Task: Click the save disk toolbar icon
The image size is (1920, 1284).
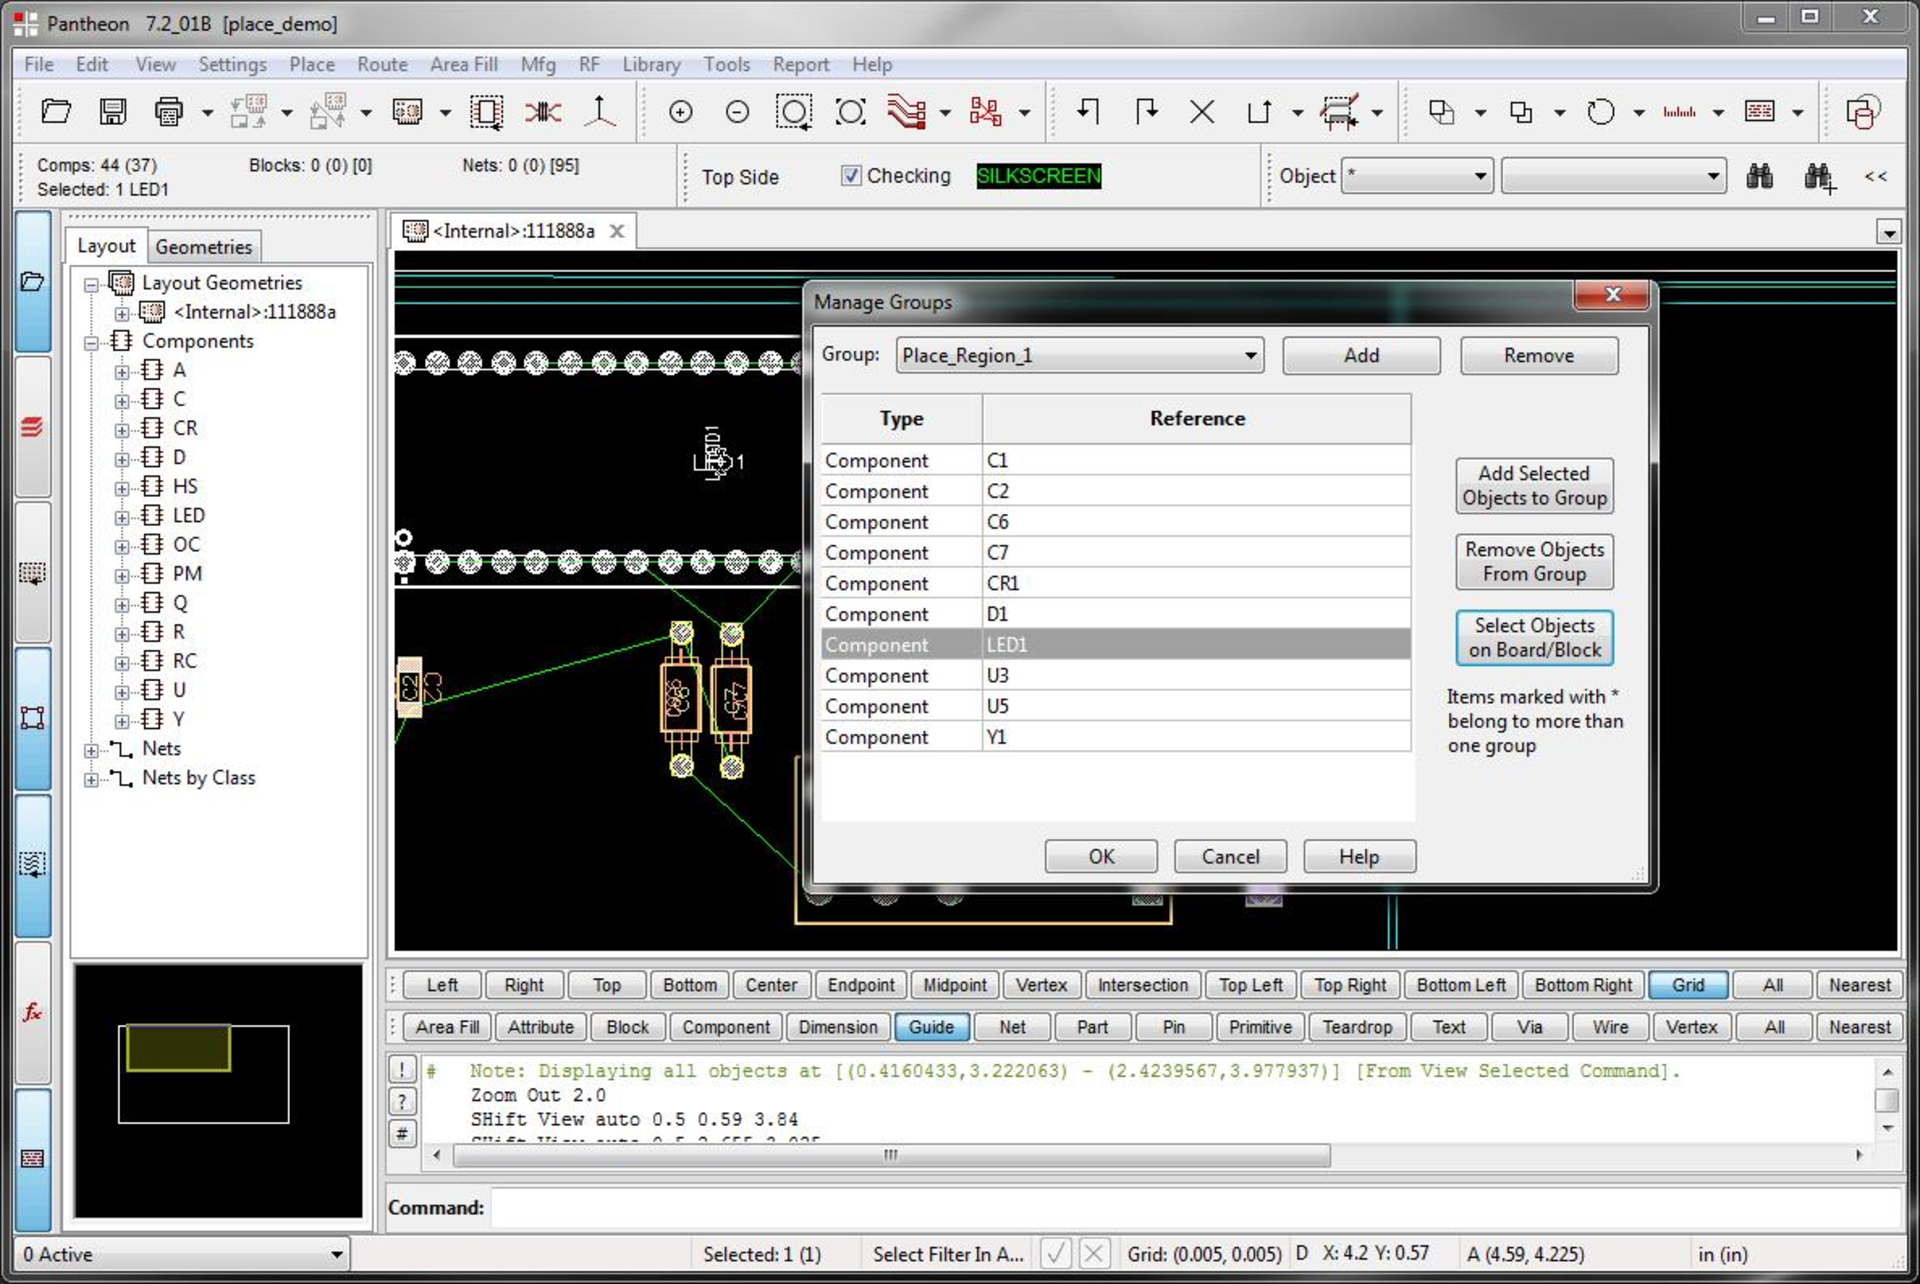Action: coord(112,112)
